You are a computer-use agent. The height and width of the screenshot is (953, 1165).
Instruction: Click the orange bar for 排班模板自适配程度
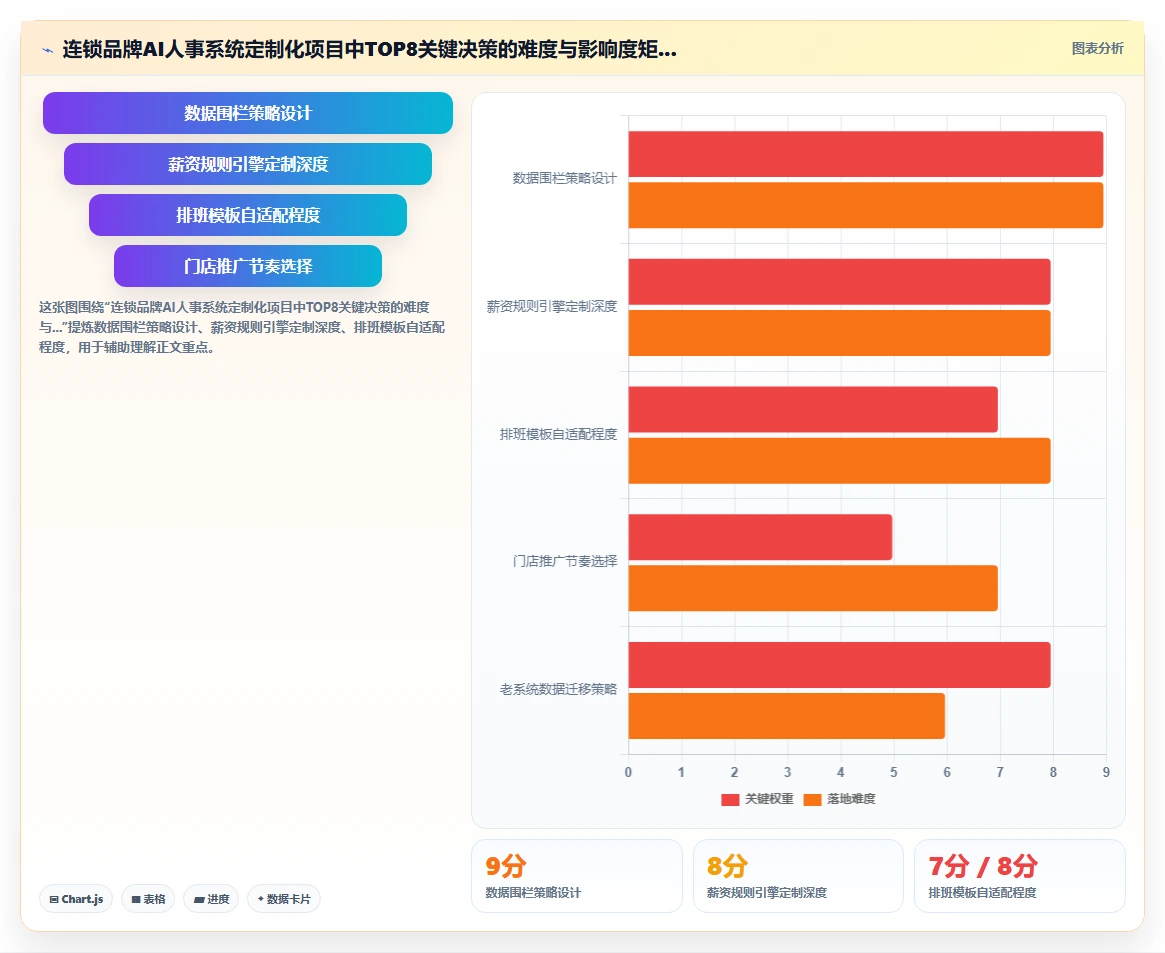pos(840,461)
